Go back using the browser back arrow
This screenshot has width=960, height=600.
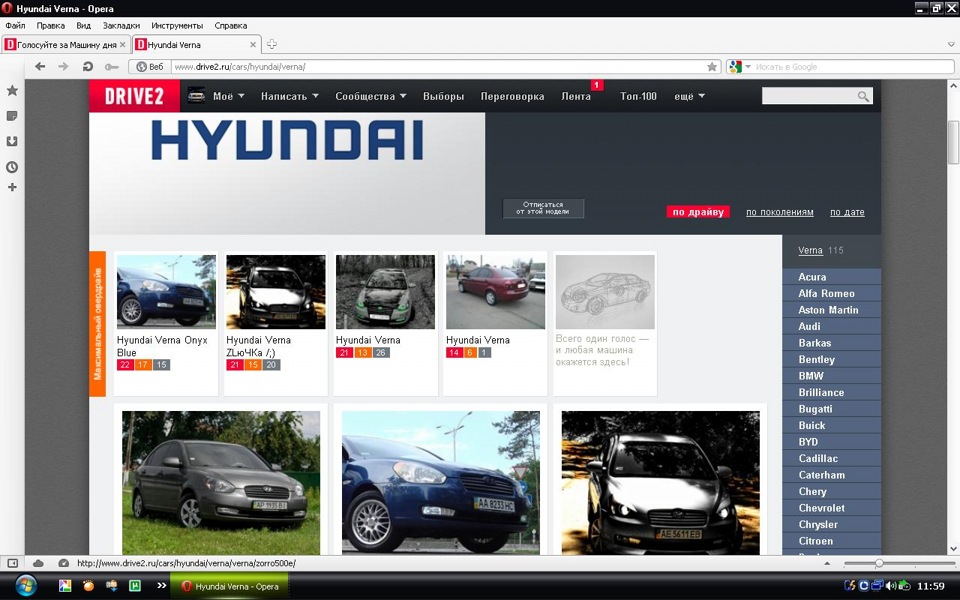tap(40, 66)
